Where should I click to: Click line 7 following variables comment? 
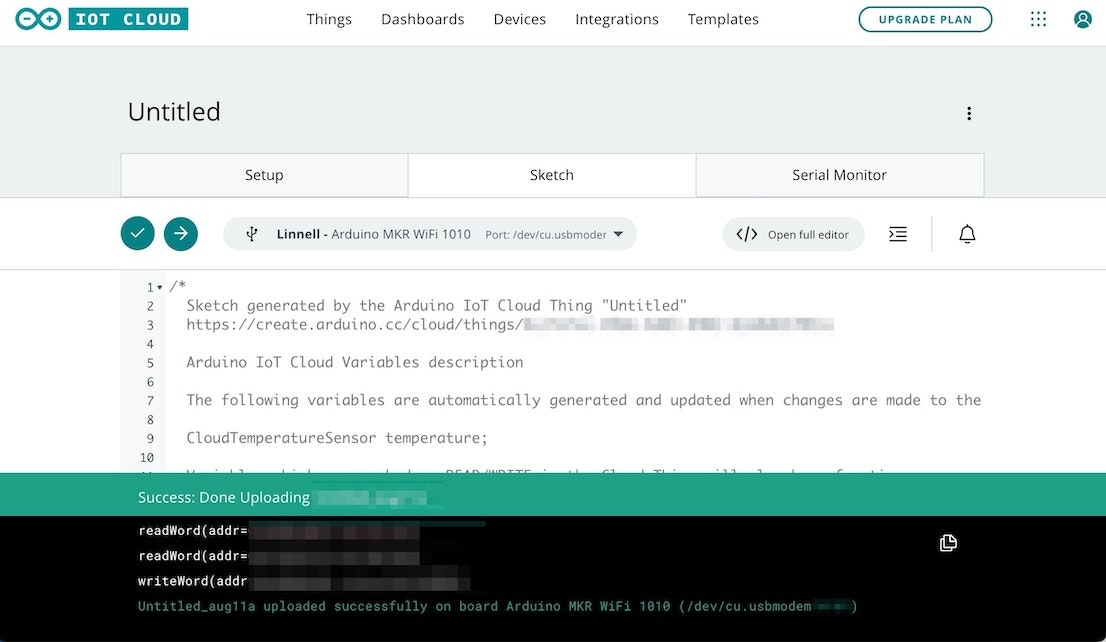(x=583, y=400)
